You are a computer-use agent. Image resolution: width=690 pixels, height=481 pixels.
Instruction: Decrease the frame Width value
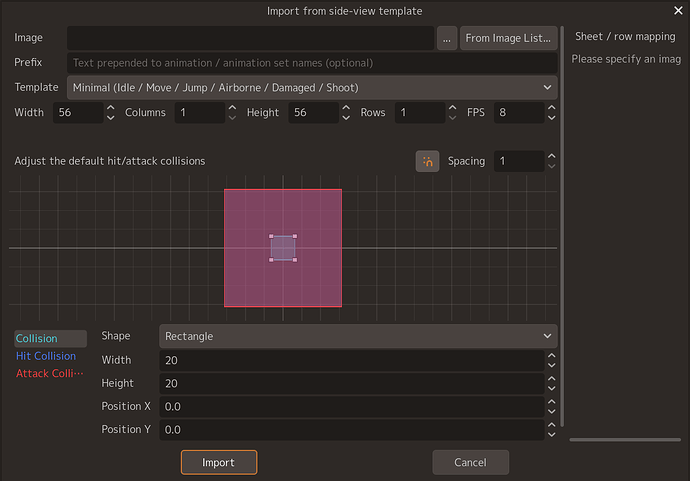[x=111, y=117]
